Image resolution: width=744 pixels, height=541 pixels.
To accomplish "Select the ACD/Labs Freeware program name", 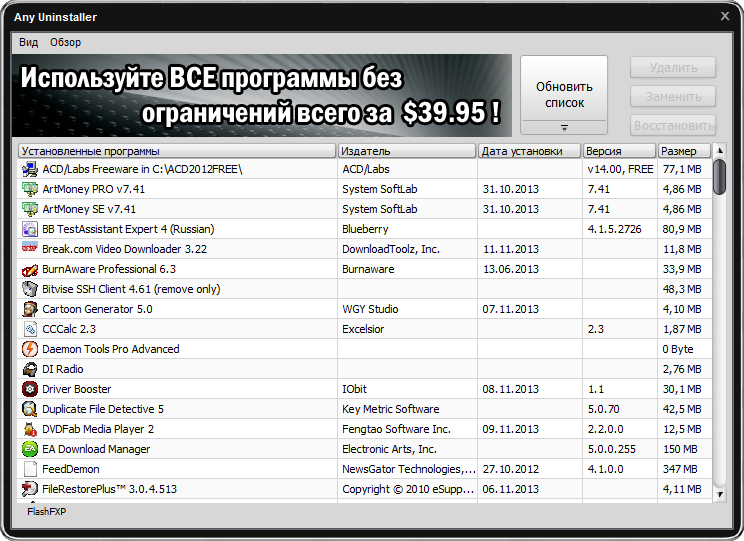I will 142,169.
